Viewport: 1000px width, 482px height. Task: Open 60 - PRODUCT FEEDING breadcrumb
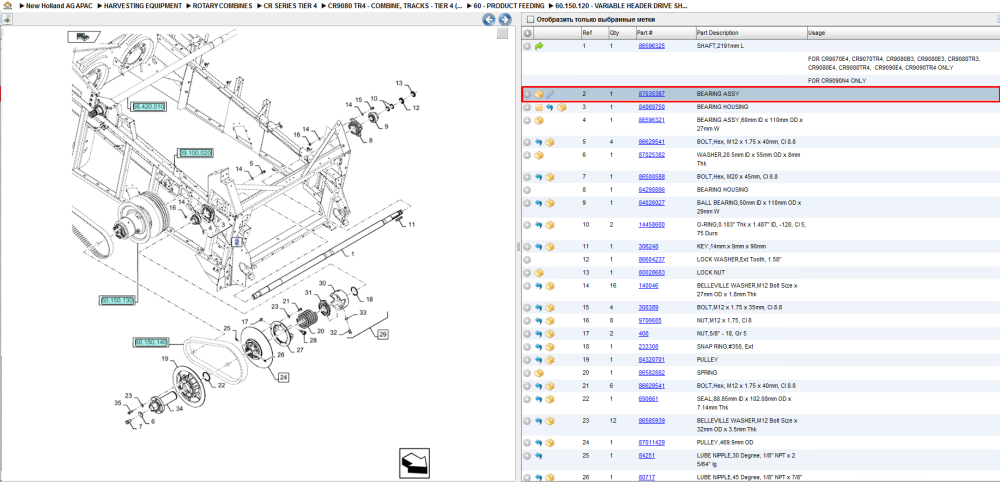tap(509, 5)
